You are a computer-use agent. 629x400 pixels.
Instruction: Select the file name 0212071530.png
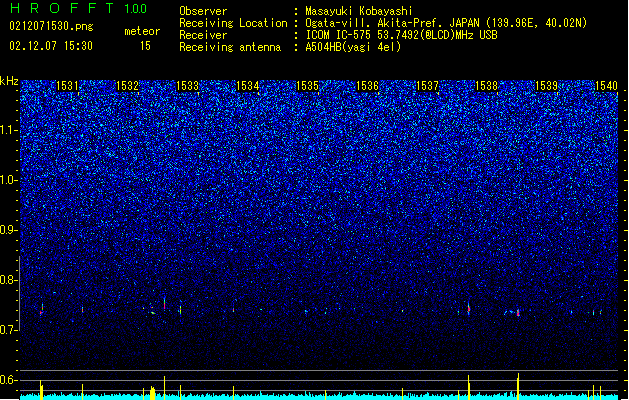tap(51, 26)
